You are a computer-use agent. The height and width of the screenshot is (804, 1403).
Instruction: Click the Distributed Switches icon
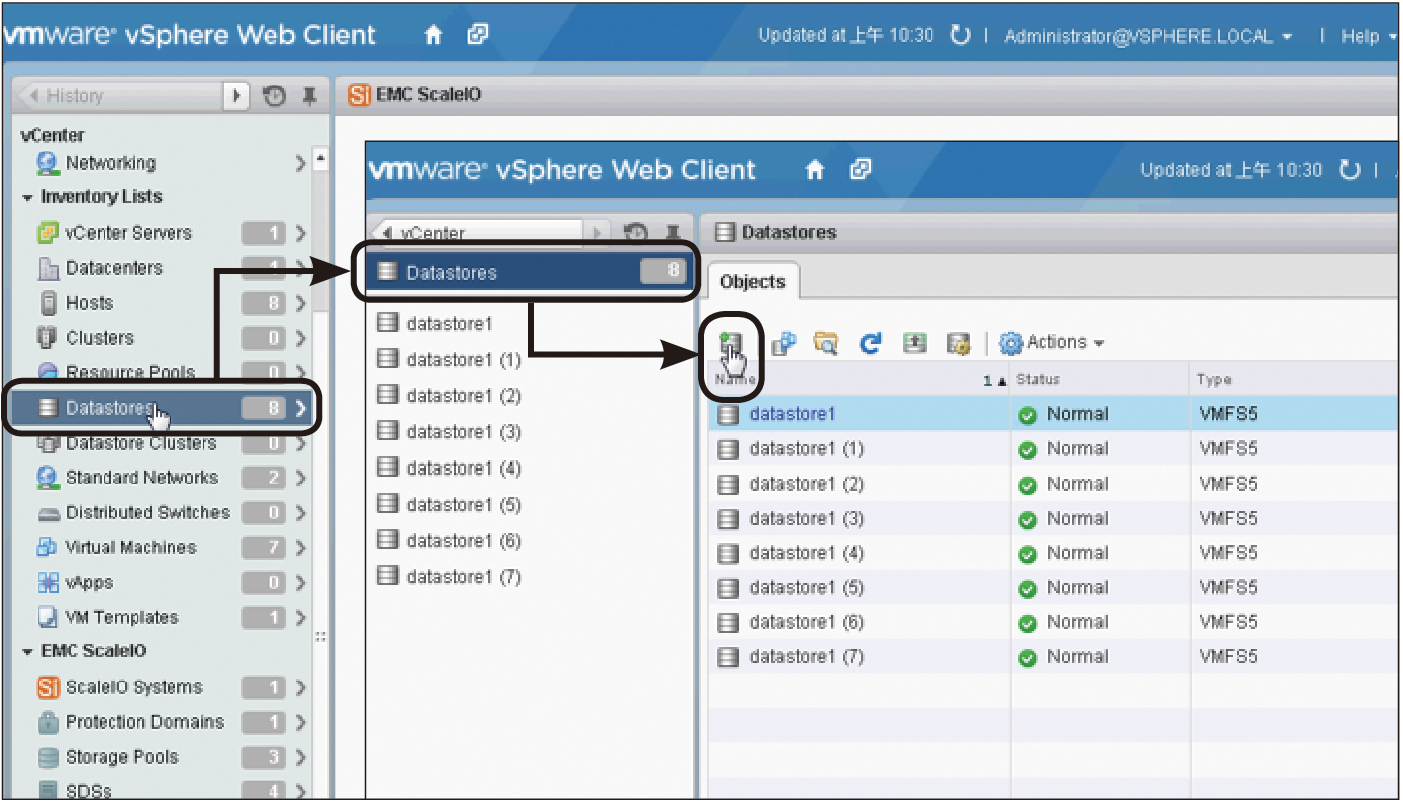[49, 514]
